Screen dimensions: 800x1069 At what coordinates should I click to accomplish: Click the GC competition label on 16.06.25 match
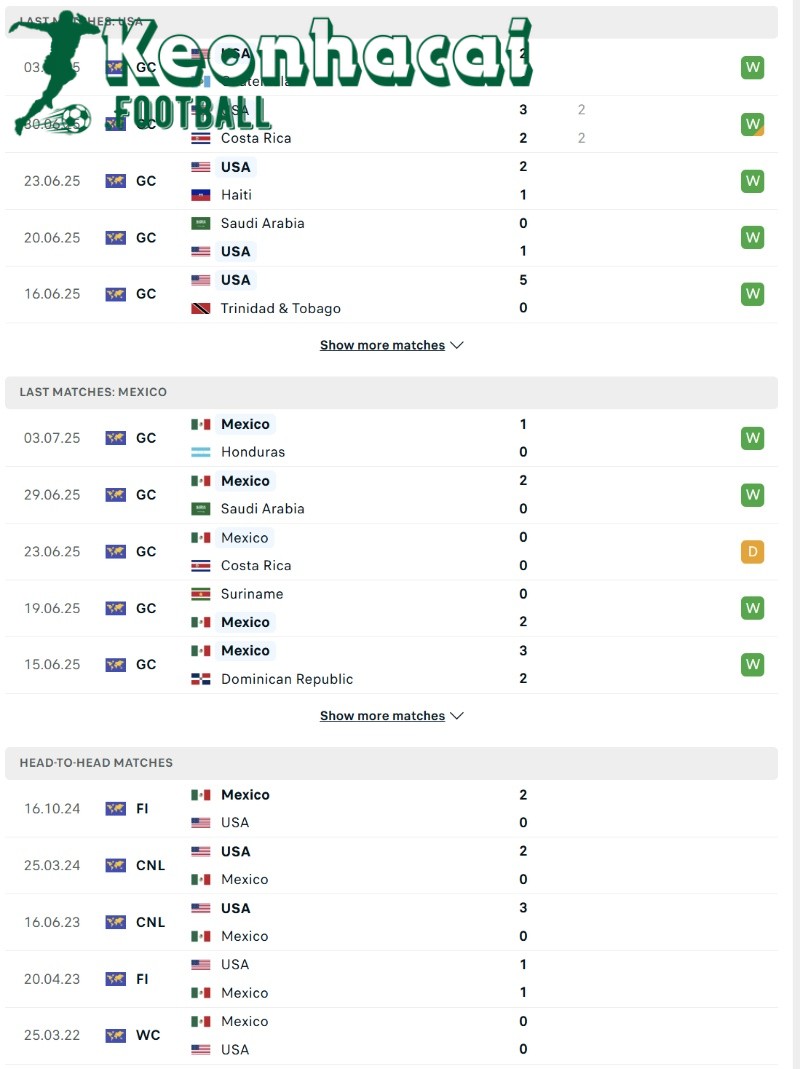tap(146, 294)
